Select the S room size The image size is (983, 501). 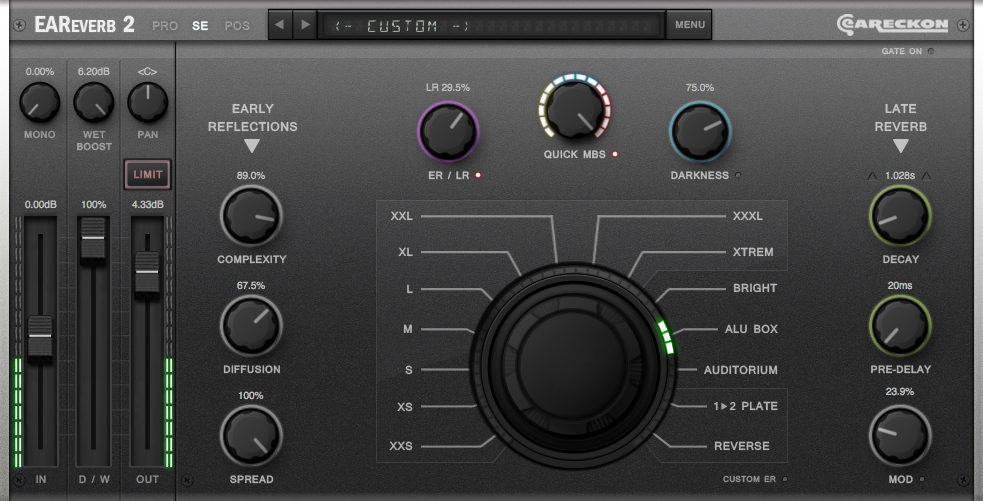tap(409, 370)
